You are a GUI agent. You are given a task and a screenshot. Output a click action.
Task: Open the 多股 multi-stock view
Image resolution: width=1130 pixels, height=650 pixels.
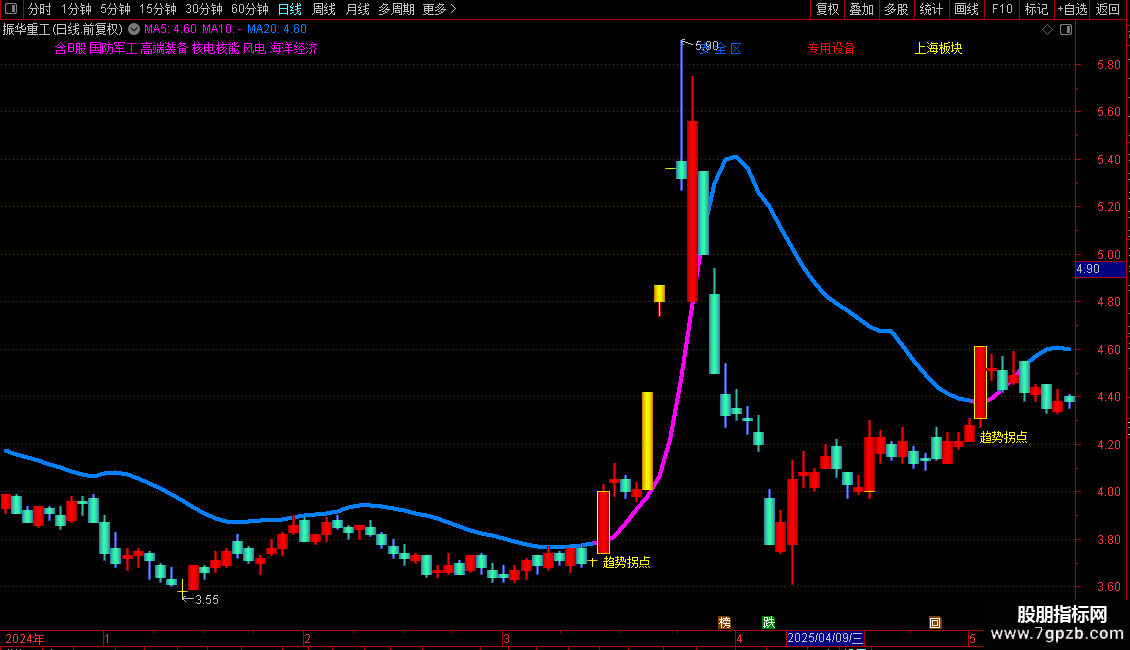[896, 9]
